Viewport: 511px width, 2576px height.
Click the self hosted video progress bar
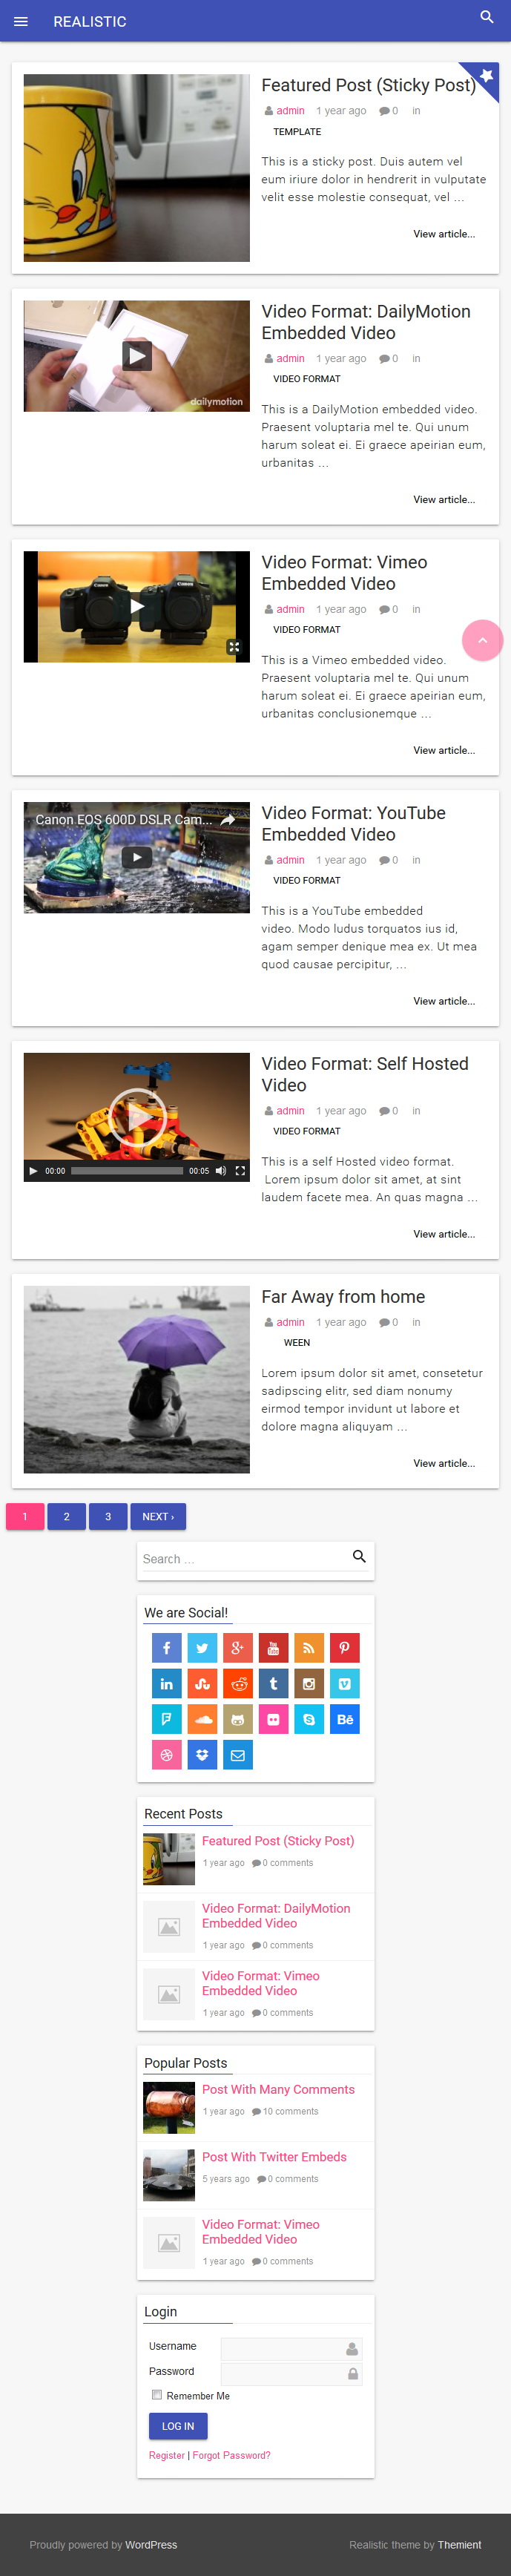pos(127,1171)
